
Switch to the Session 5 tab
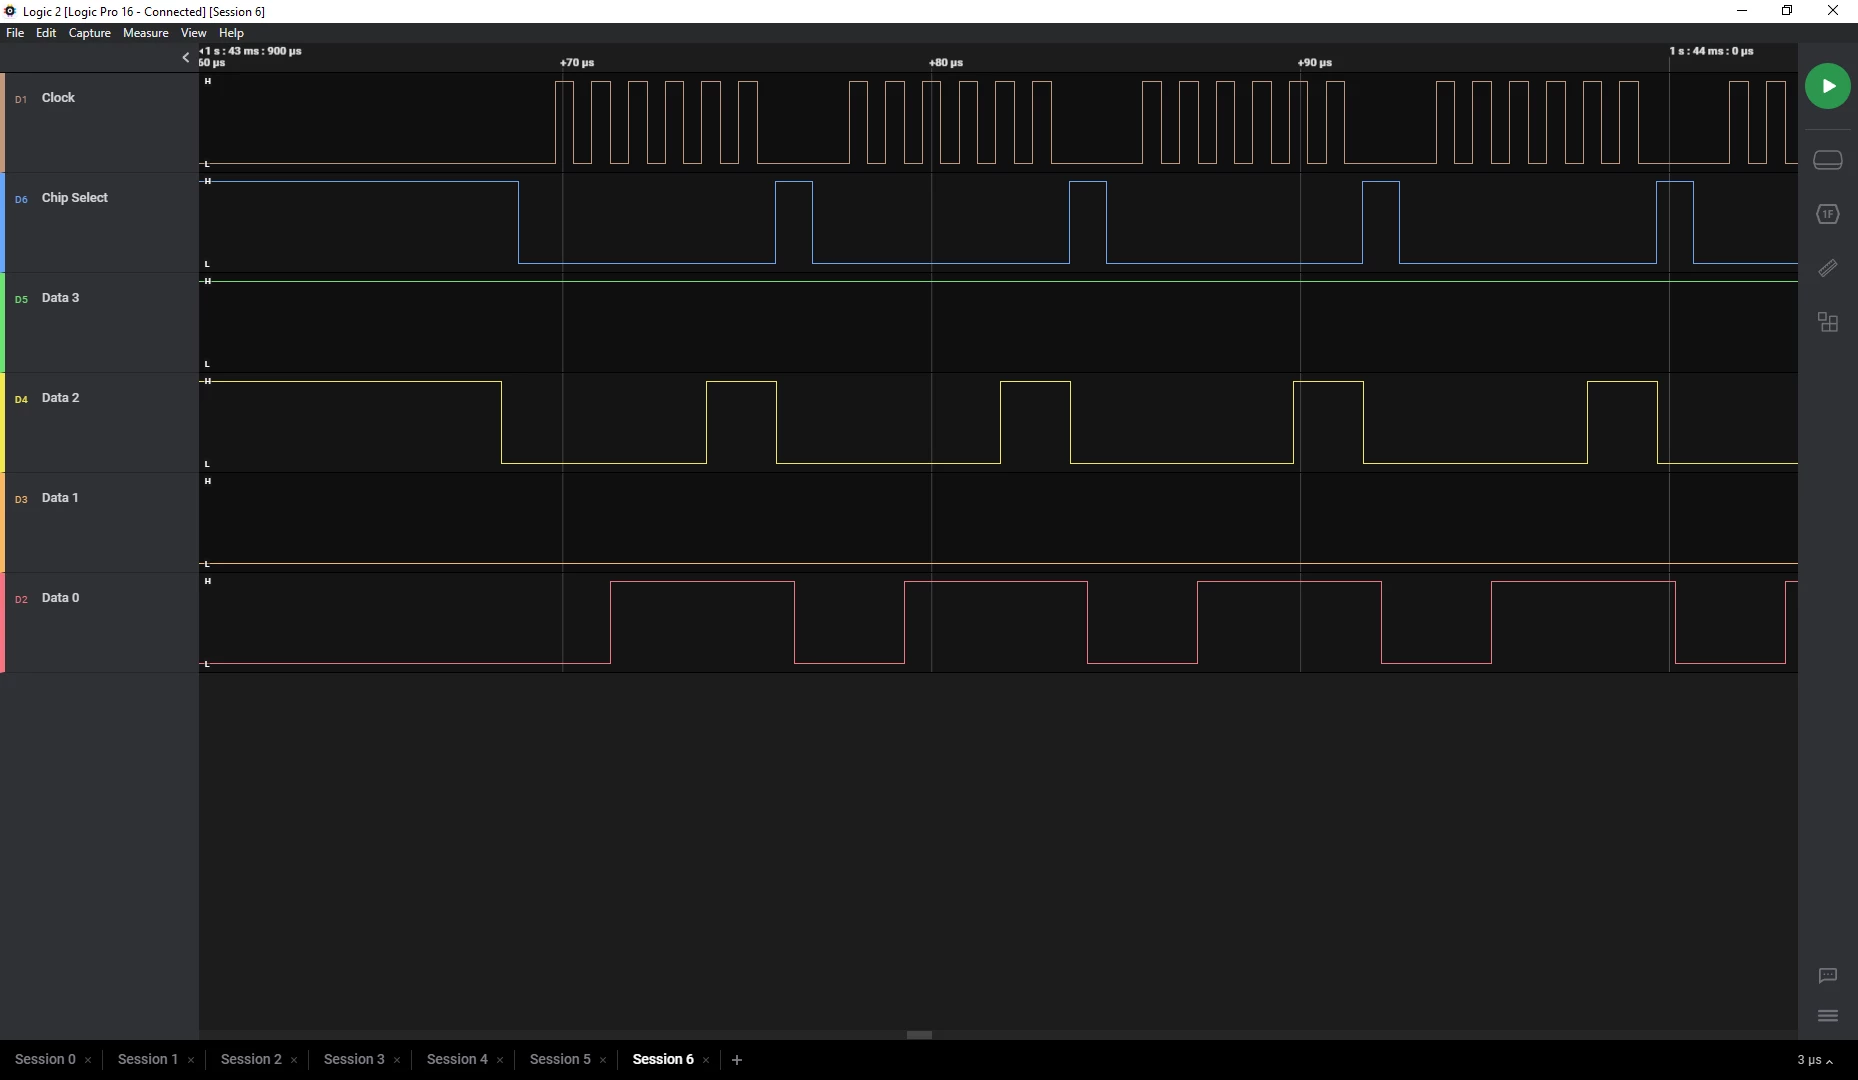560,1059
